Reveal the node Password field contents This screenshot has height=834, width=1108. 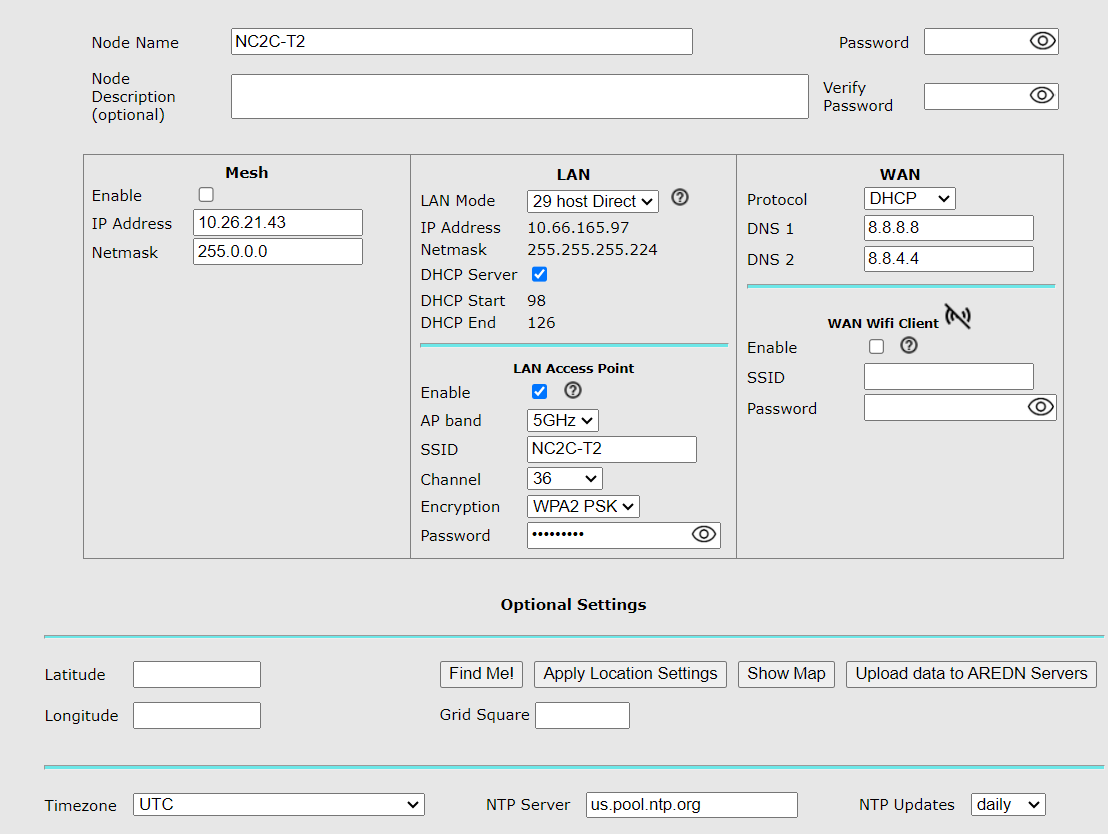[1045, 41]
